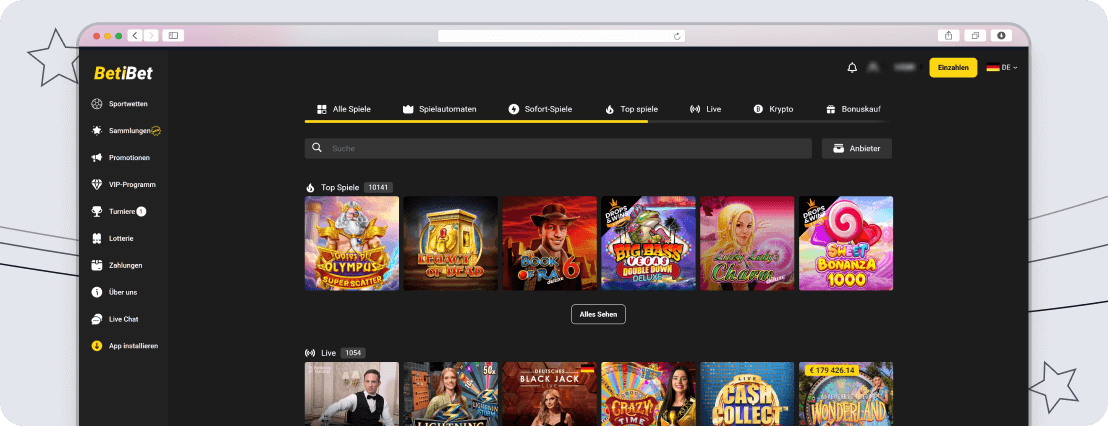The width and height of the screenshot is (1108, 426).
Task: Open the Anbieter provider filter
Action: click(856, 148)
